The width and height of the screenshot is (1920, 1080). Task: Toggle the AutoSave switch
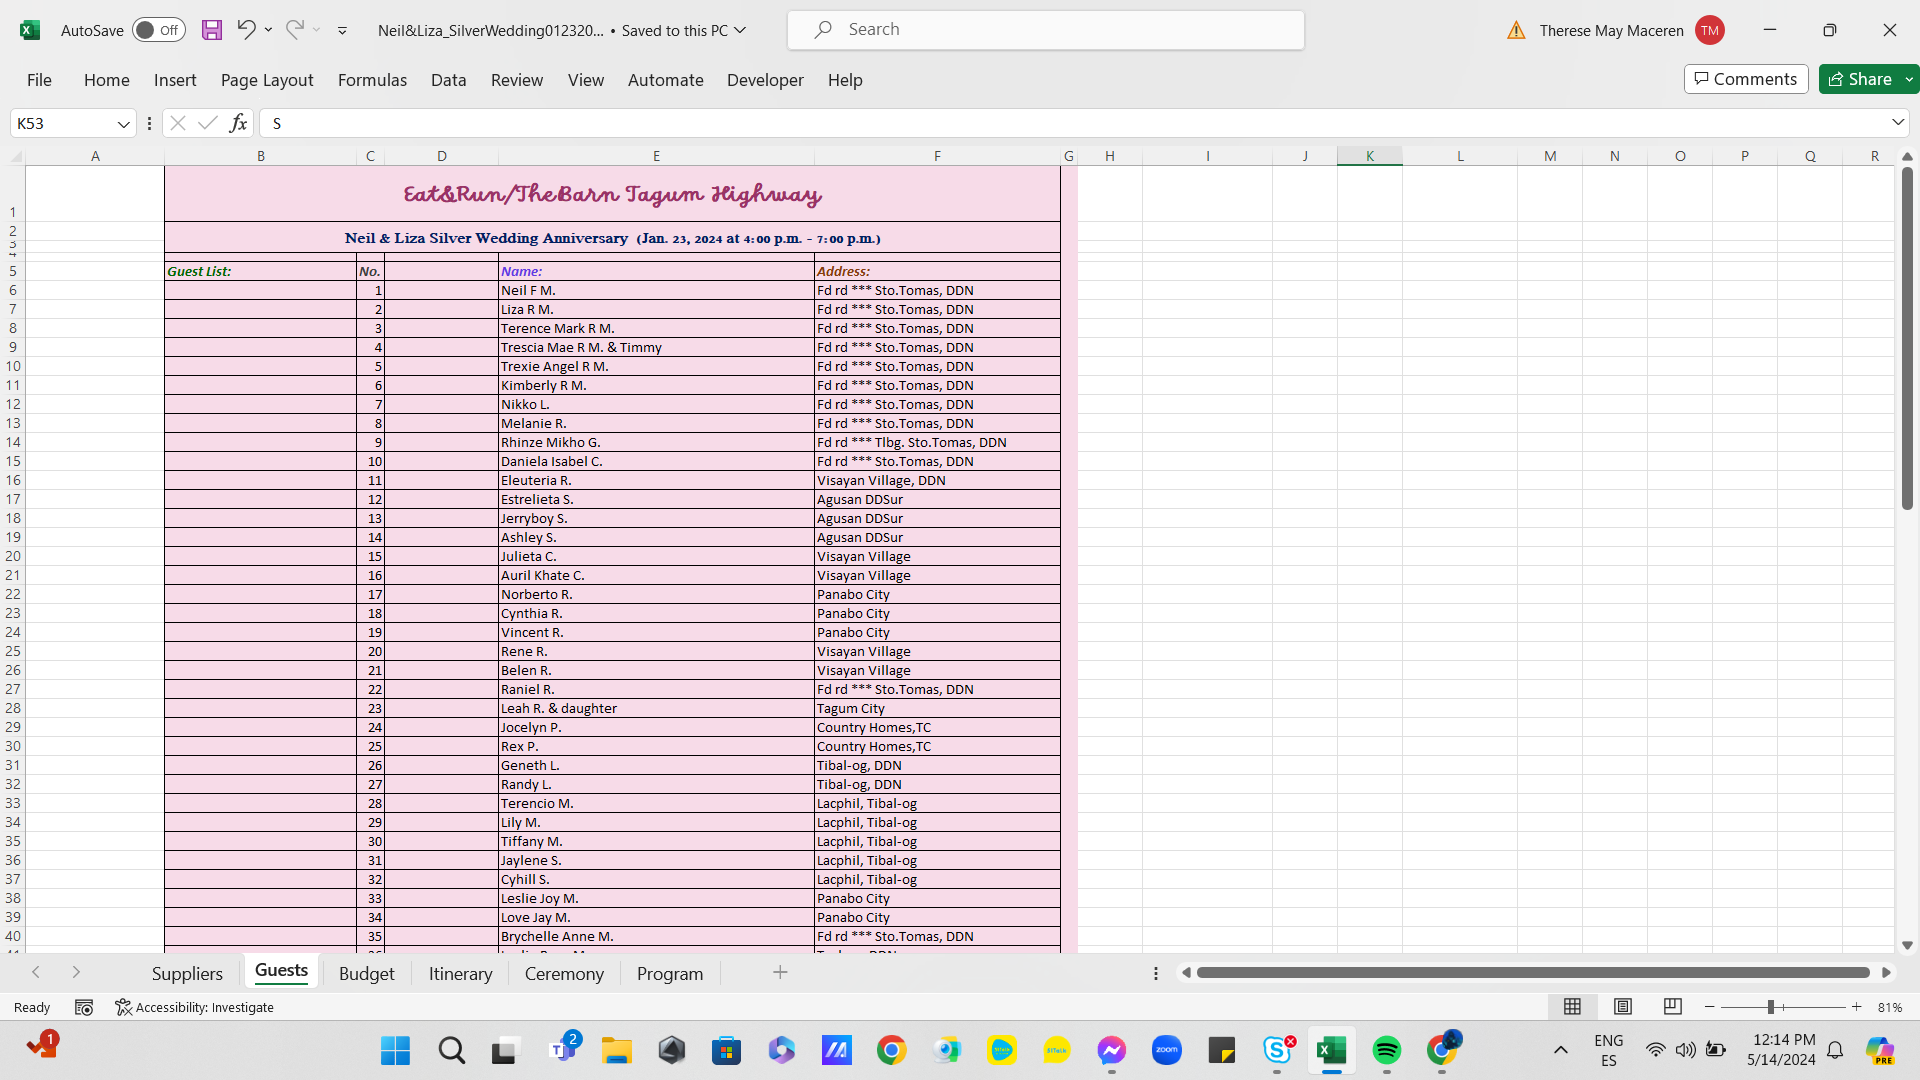click(158, 30)
